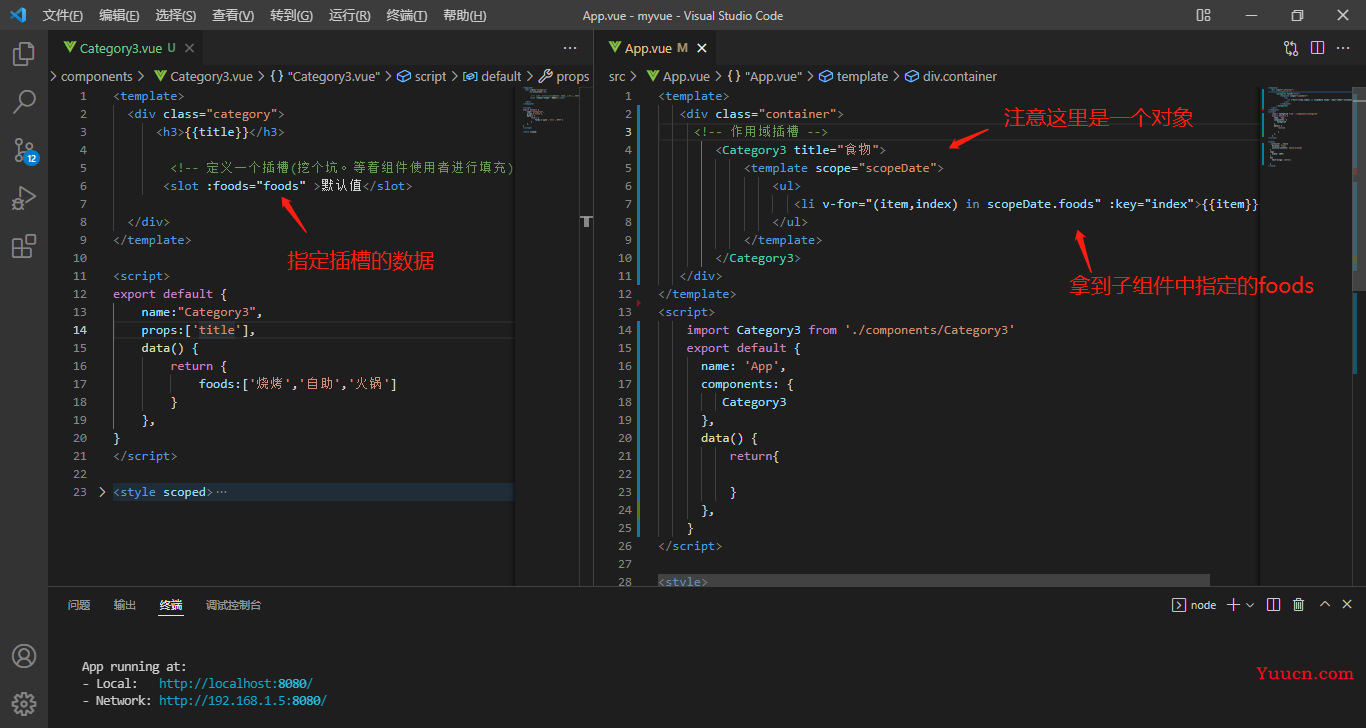Viewport: 1366px width, 728px height.
Task: Click props in left breadcrumb
Action: [564, 76]
